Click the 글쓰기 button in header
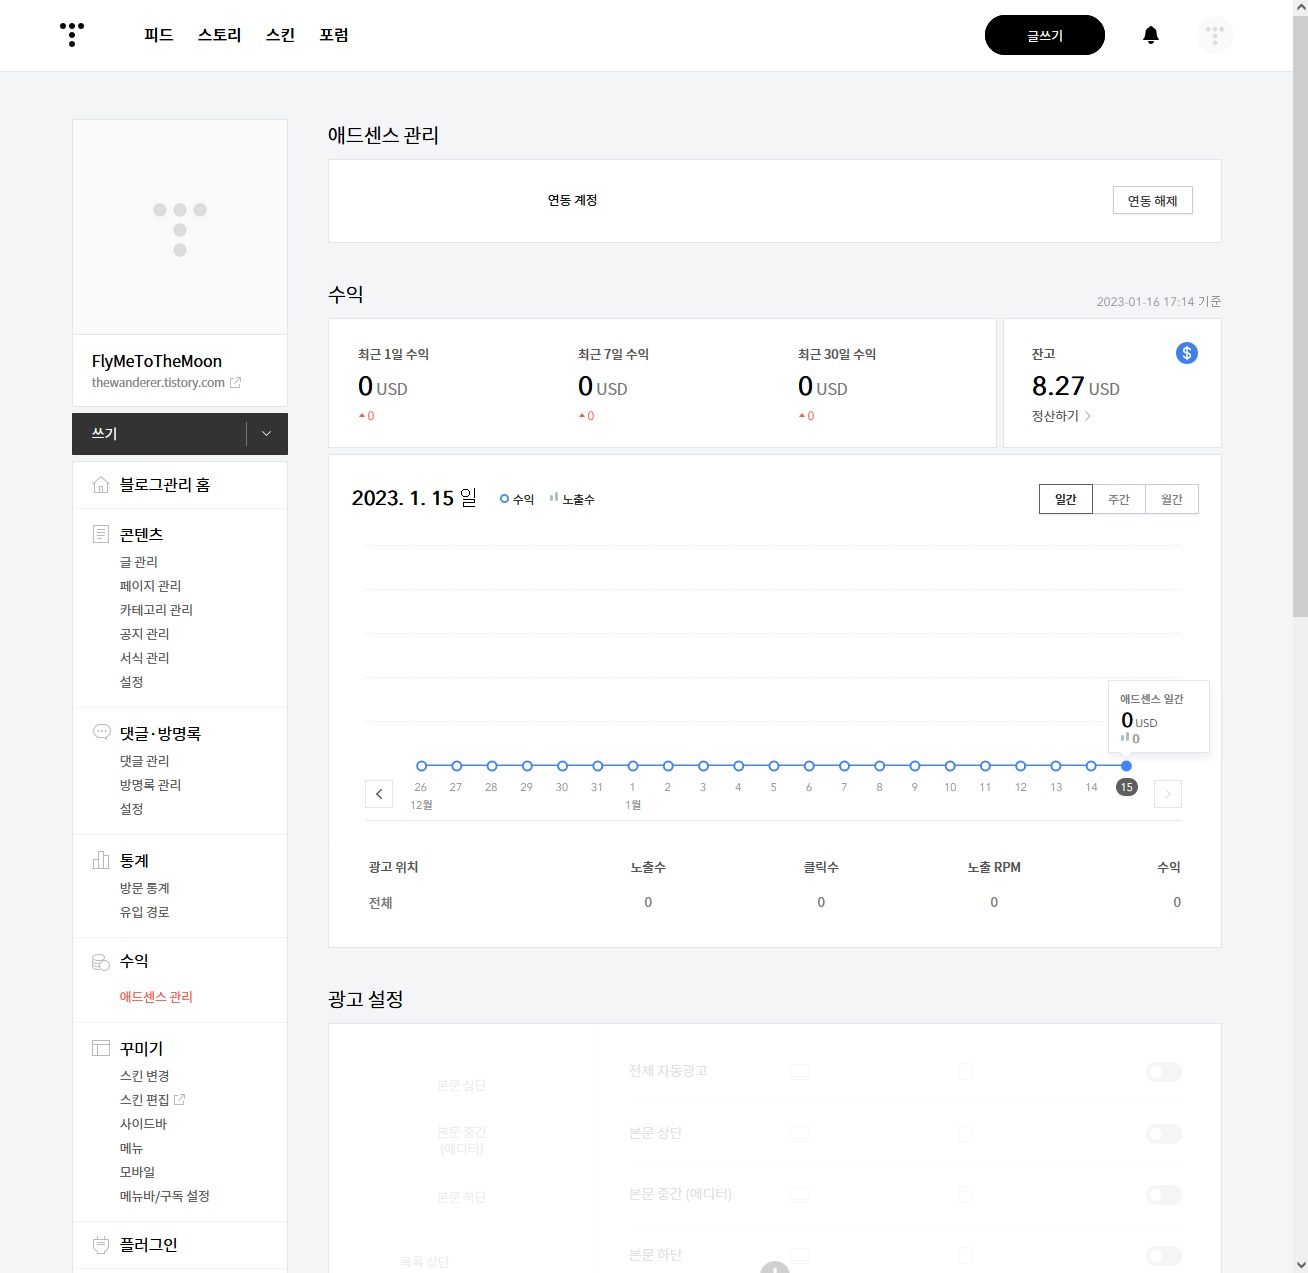 click(1045, 35)
